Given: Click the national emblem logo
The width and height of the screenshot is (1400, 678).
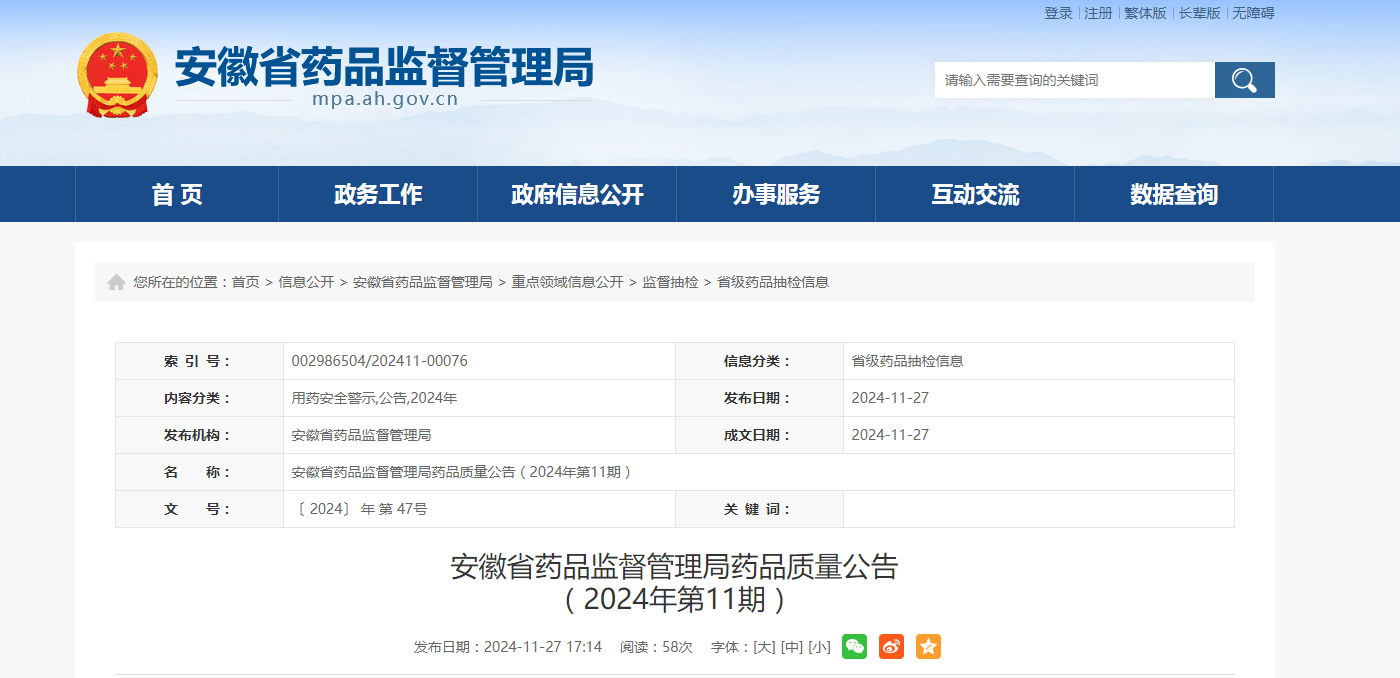Looking at the screenshot, I should pos(118,76).
